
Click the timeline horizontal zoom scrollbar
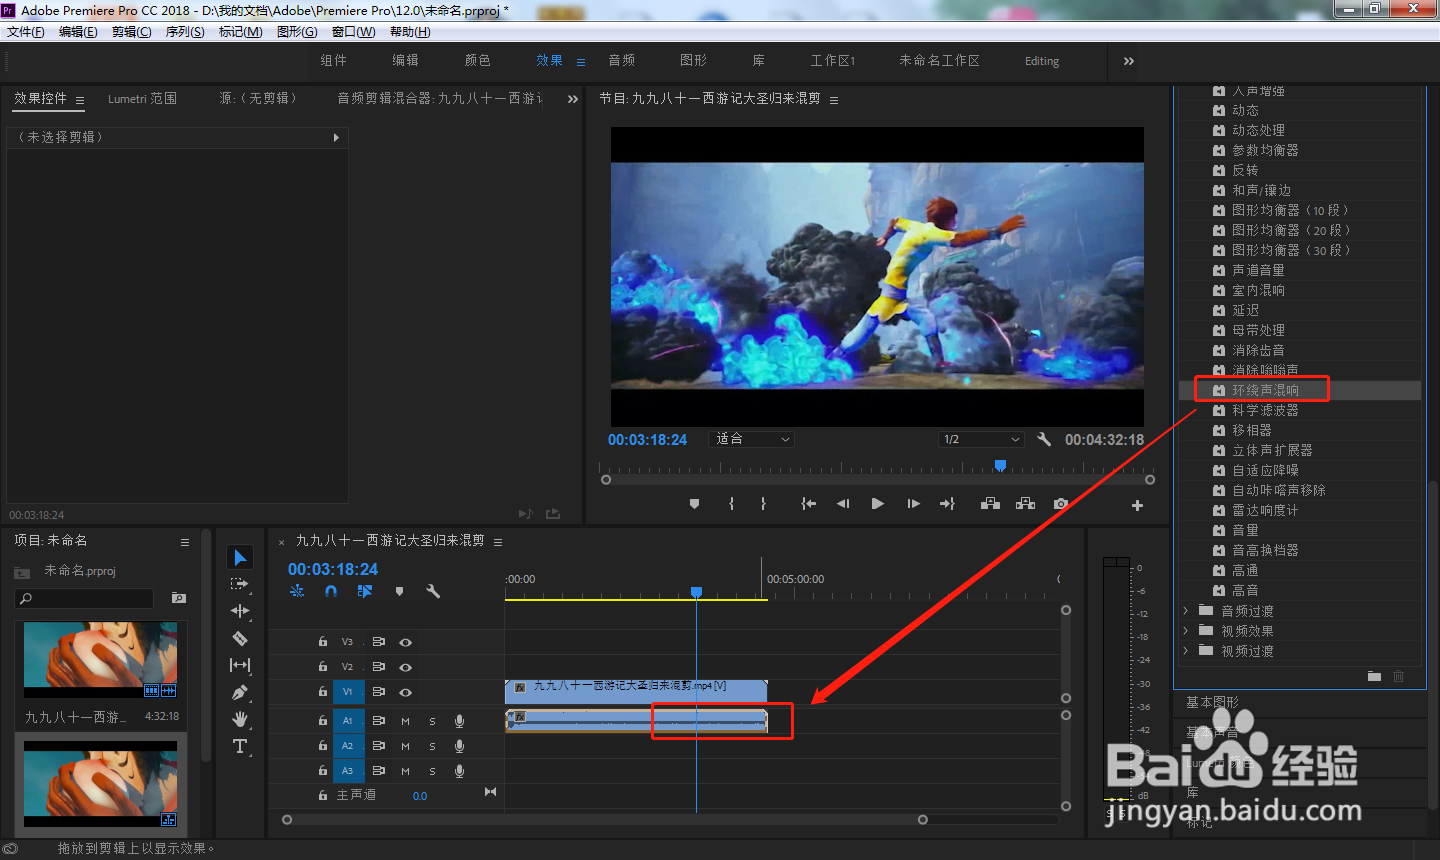click(604, 820)
